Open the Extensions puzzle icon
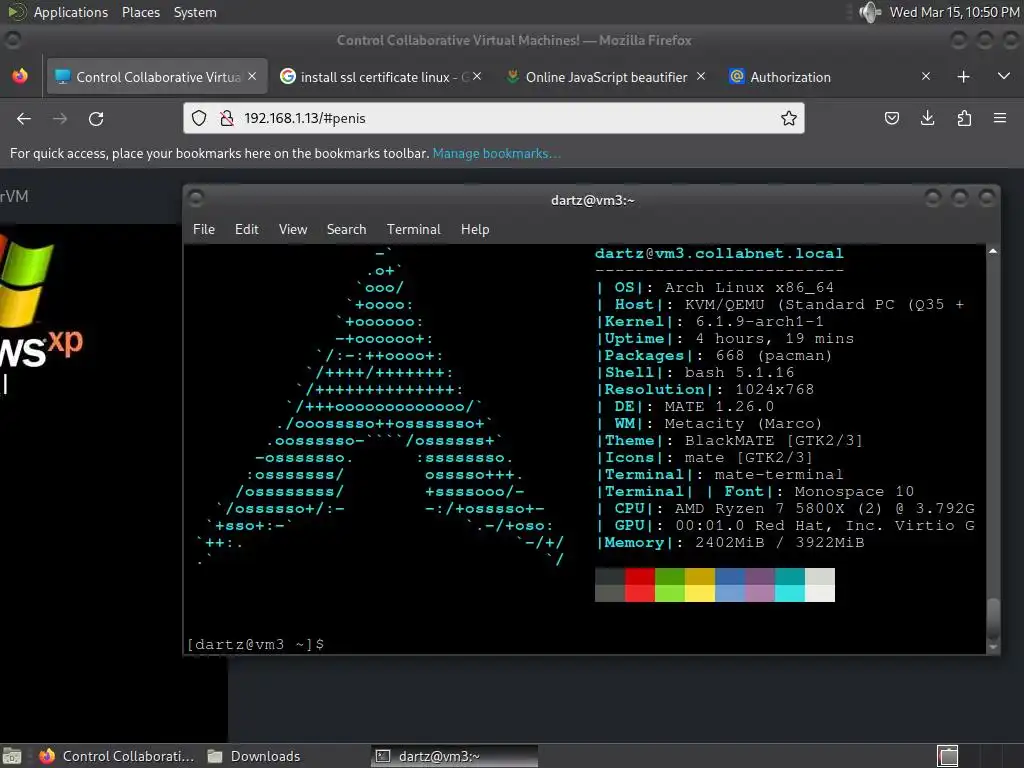The image size is (1024, 768). (964, 118)
